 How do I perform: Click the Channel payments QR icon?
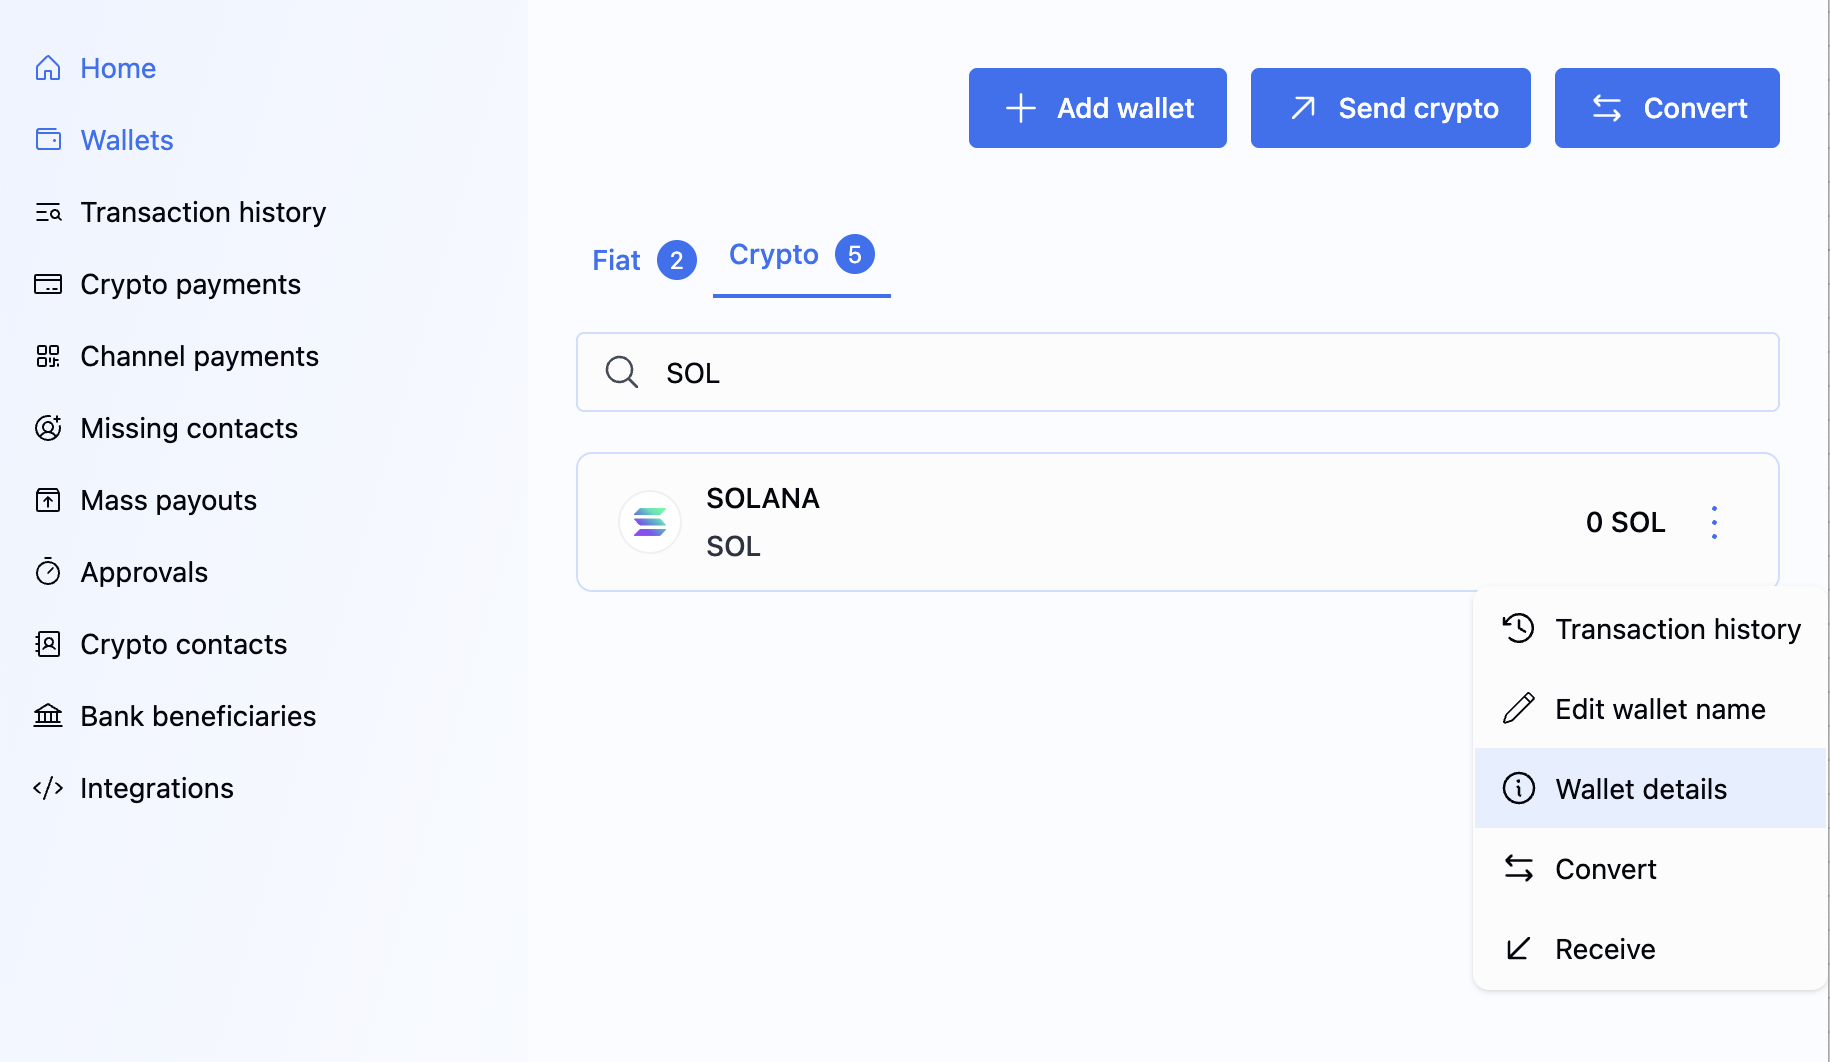[48, 357]
